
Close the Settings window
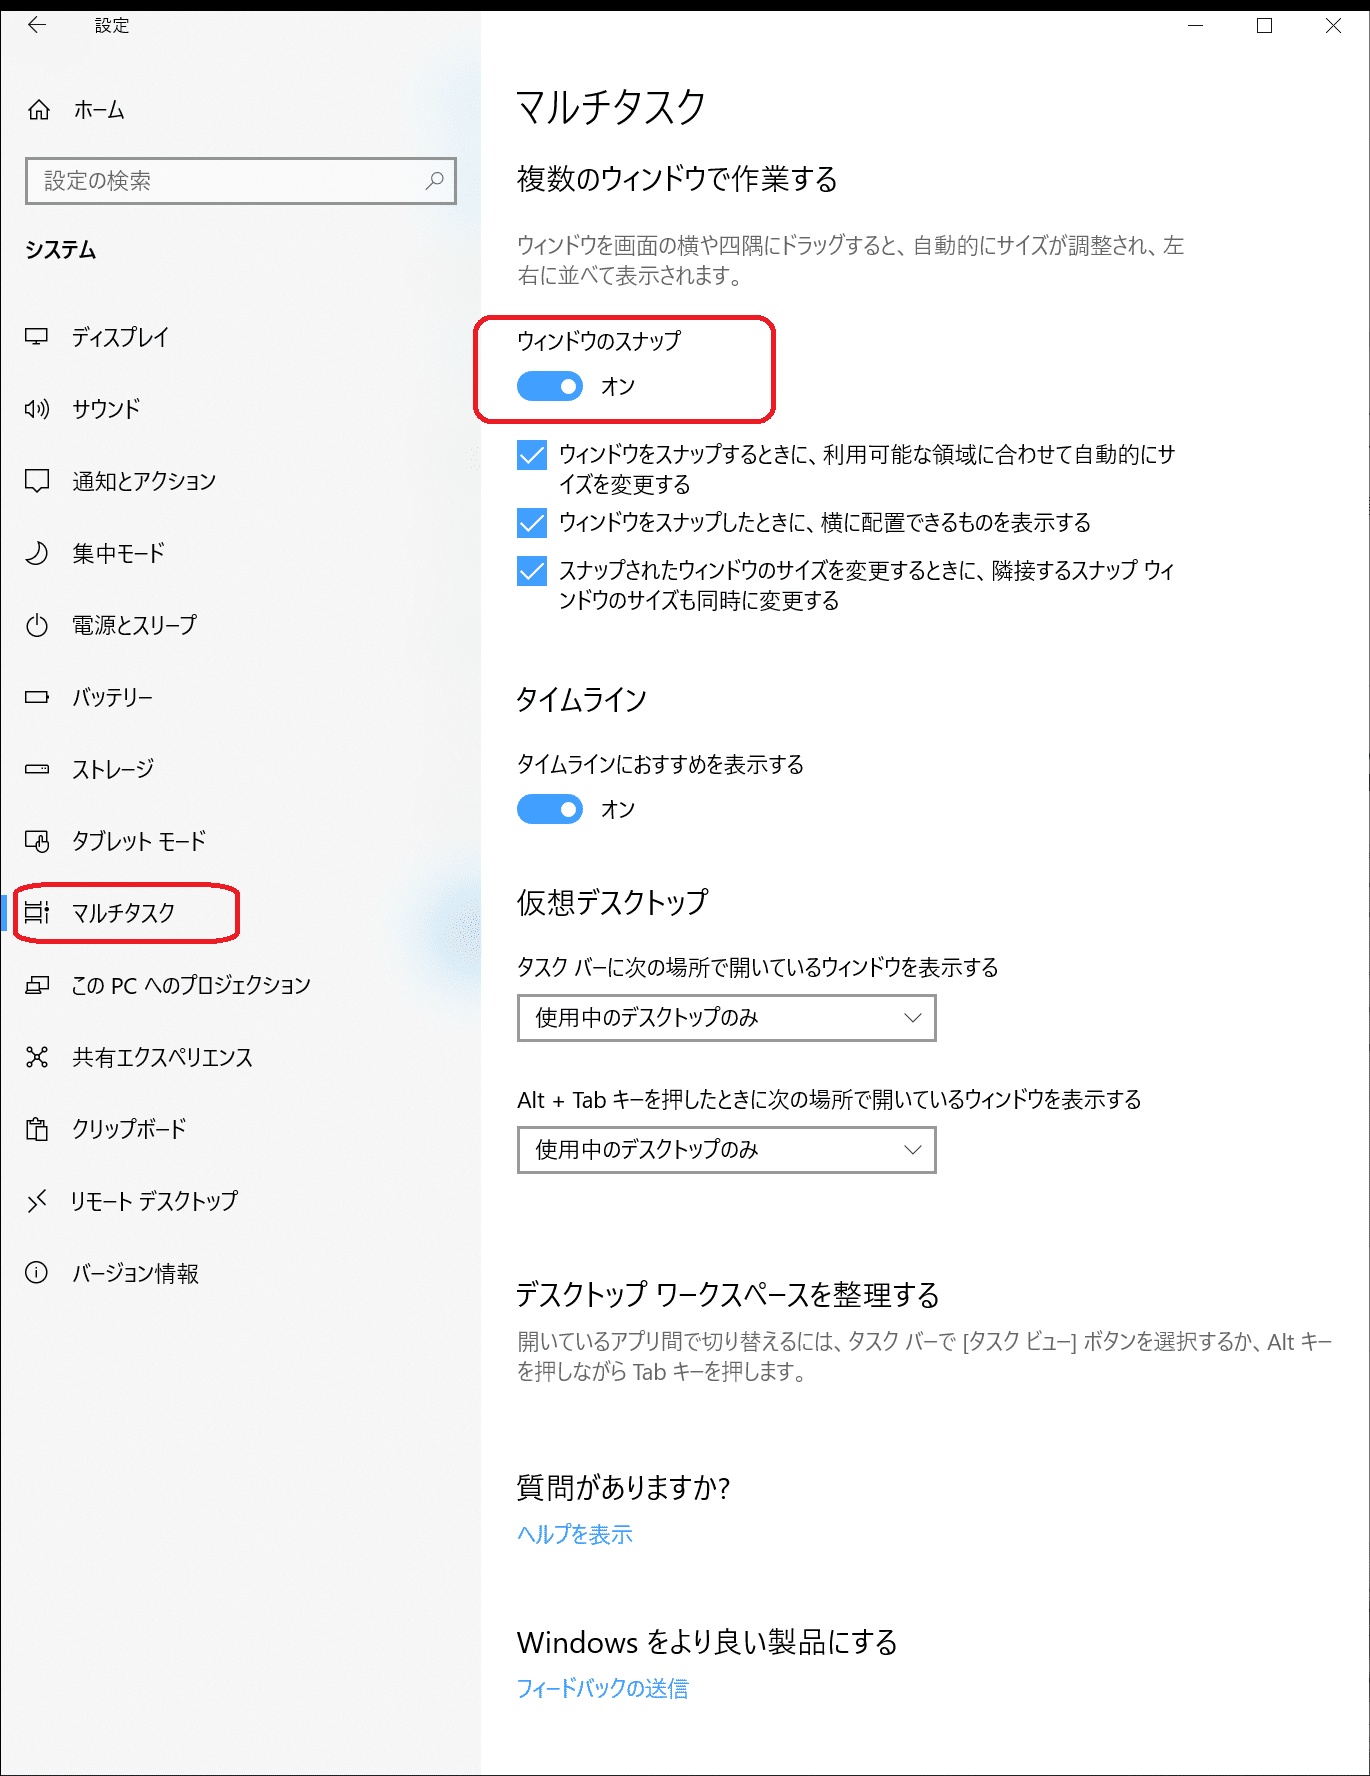[x=1333, y=26]
